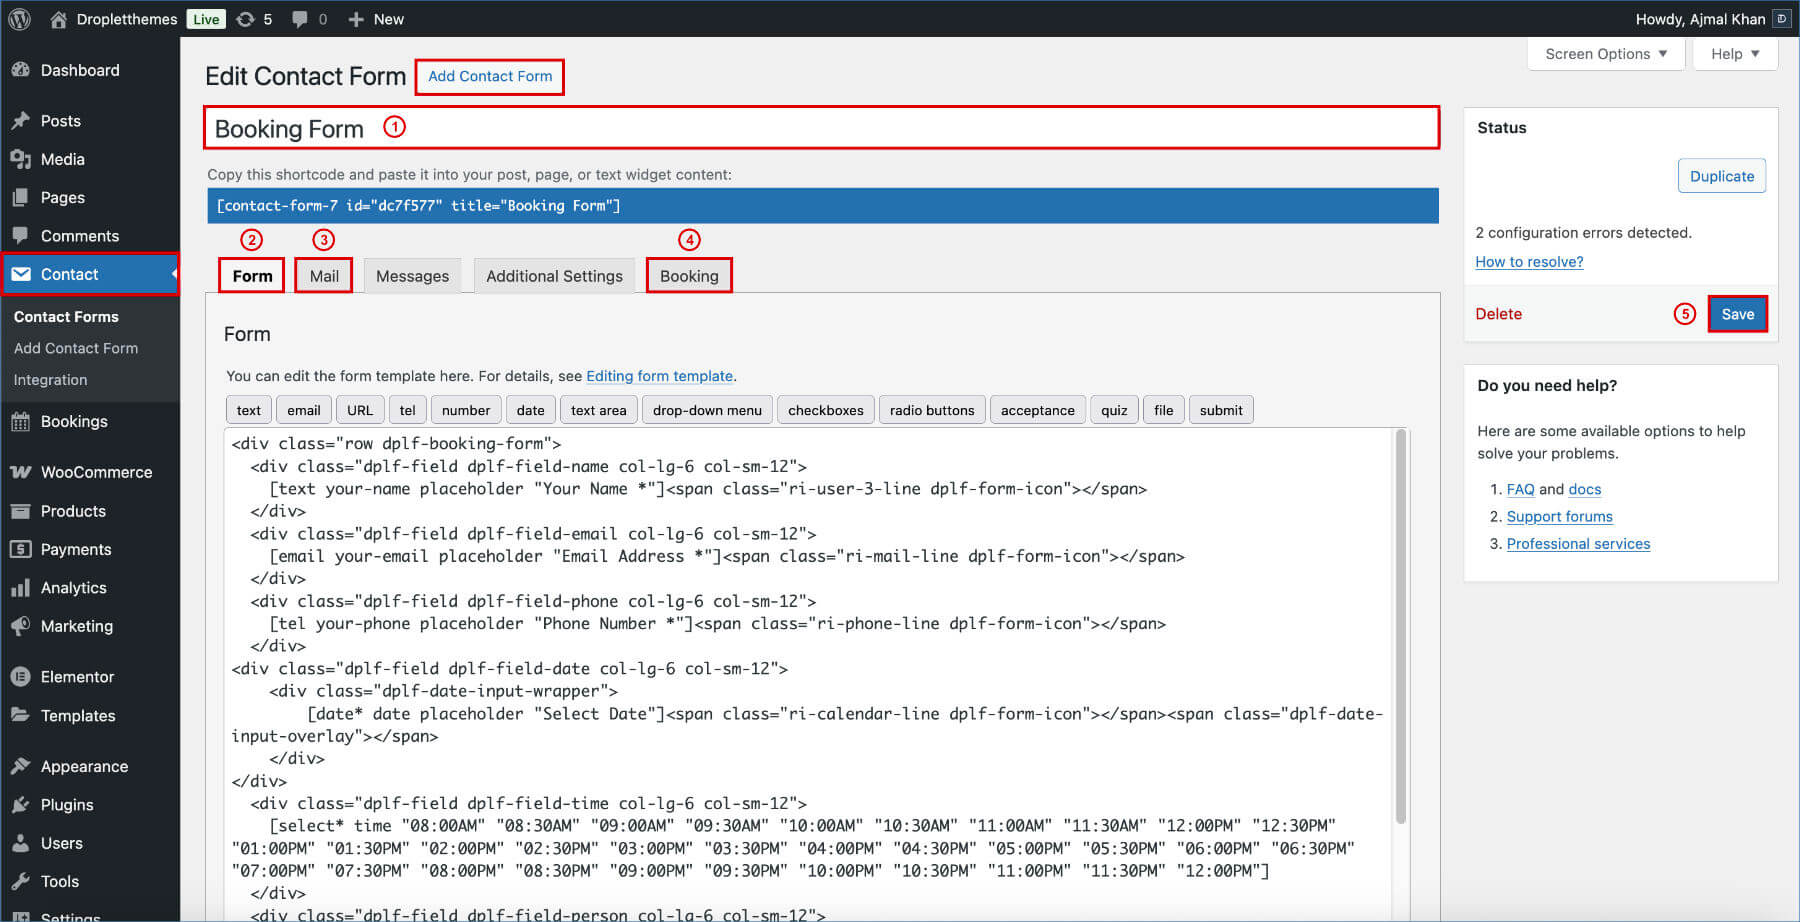1800x922 pixels.
Task: Expand the Screen Options dropdown
Action: [x=1605, y=54]
